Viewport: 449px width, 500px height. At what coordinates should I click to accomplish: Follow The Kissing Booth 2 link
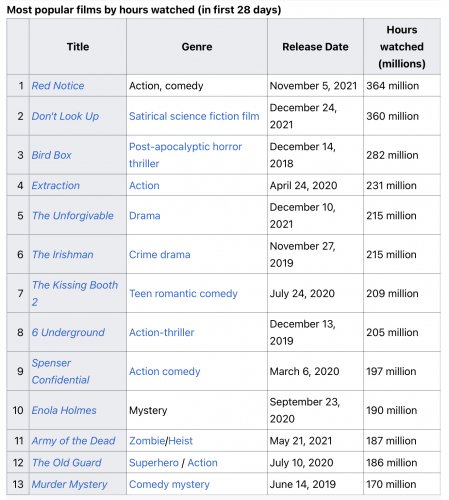(75, 293)
